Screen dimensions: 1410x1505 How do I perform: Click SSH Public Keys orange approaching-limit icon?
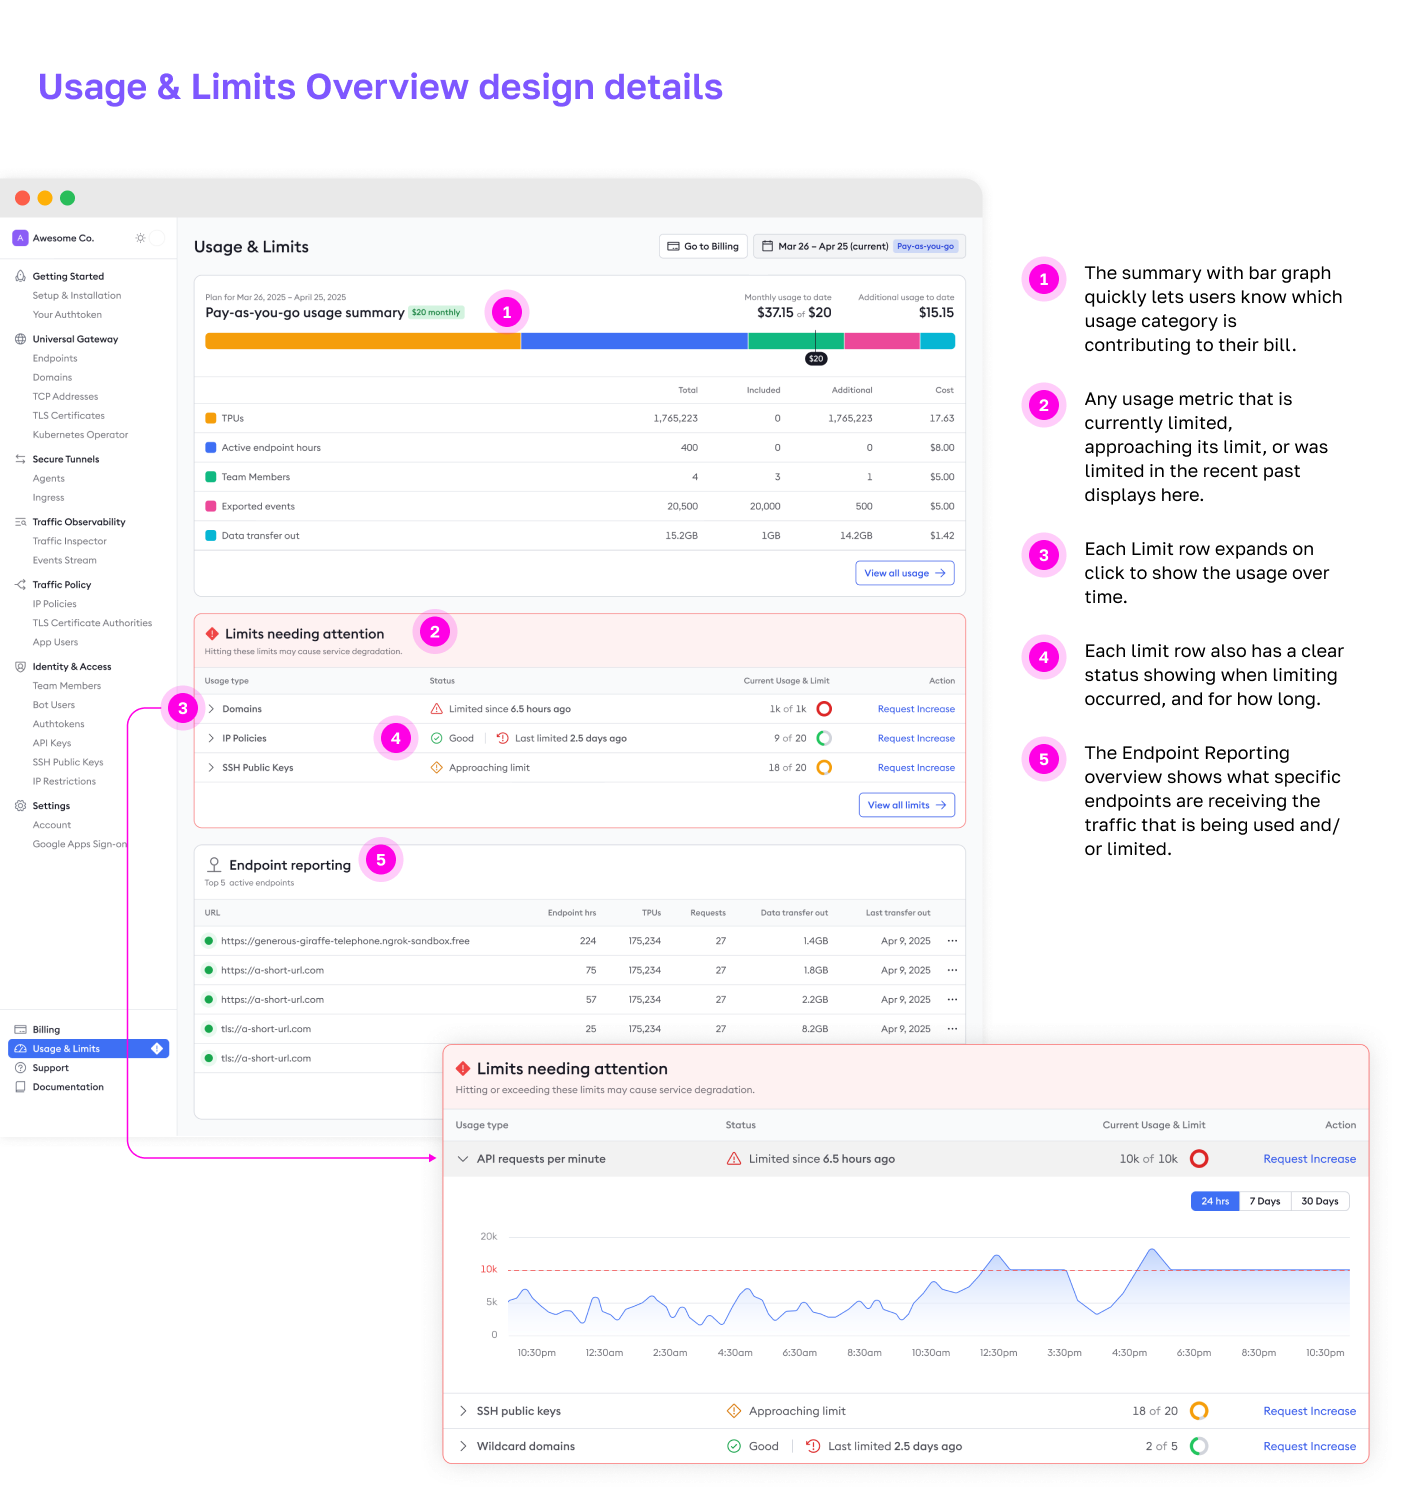pyautogui.click(x=437, y=768)
